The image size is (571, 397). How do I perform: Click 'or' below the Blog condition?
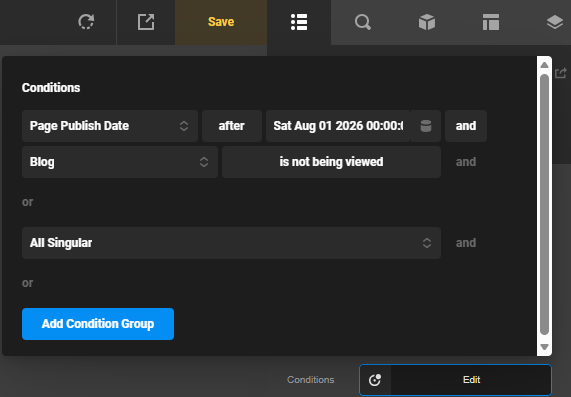pyautogui.click(x=27, y=202)
